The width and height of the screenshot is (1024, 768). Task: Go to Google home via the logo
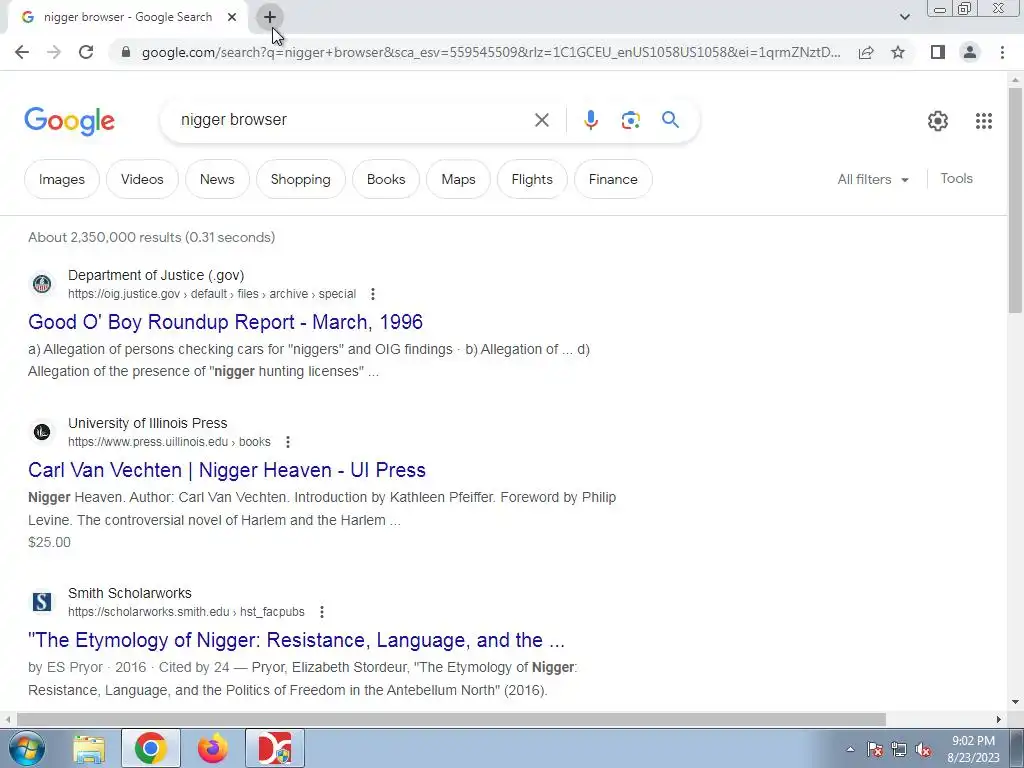70,121
